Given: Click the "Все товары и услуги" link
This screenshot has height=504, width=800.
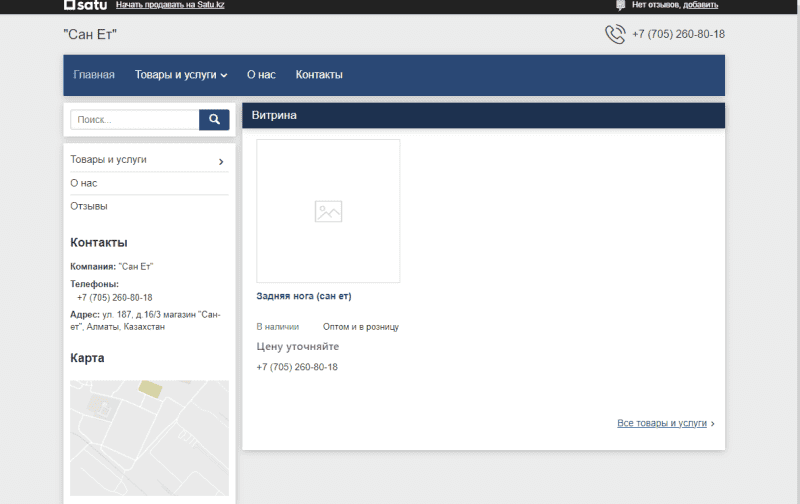Looking at the screenshot, I should (662, 423).
